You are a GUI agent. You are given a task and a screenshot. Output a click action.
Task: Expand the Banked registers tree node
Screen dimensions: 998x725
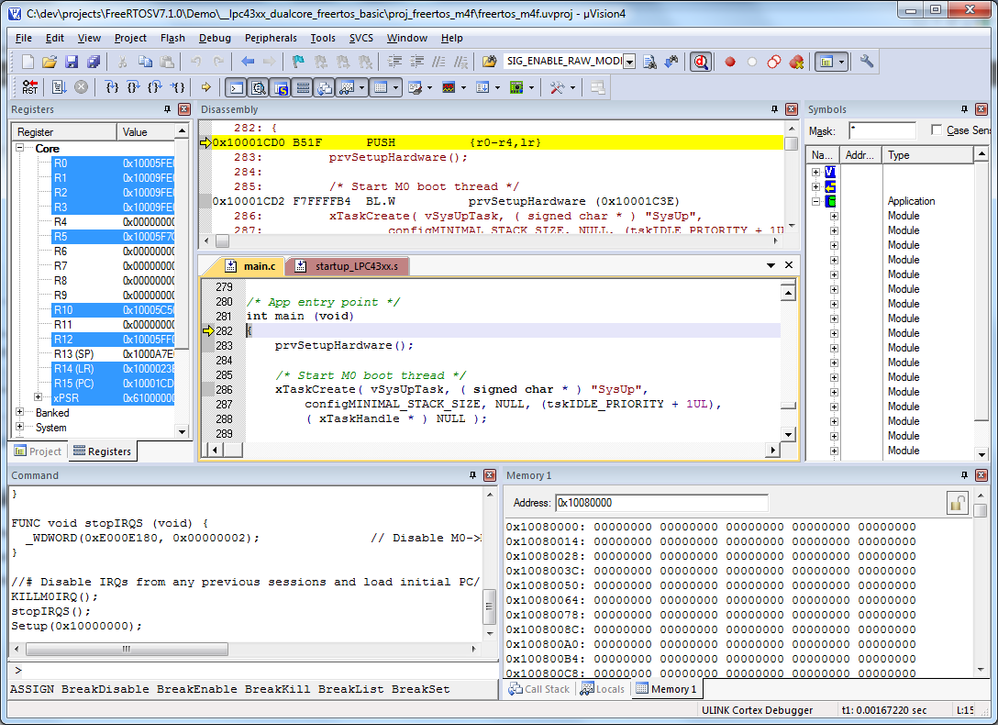coord(21,412)
